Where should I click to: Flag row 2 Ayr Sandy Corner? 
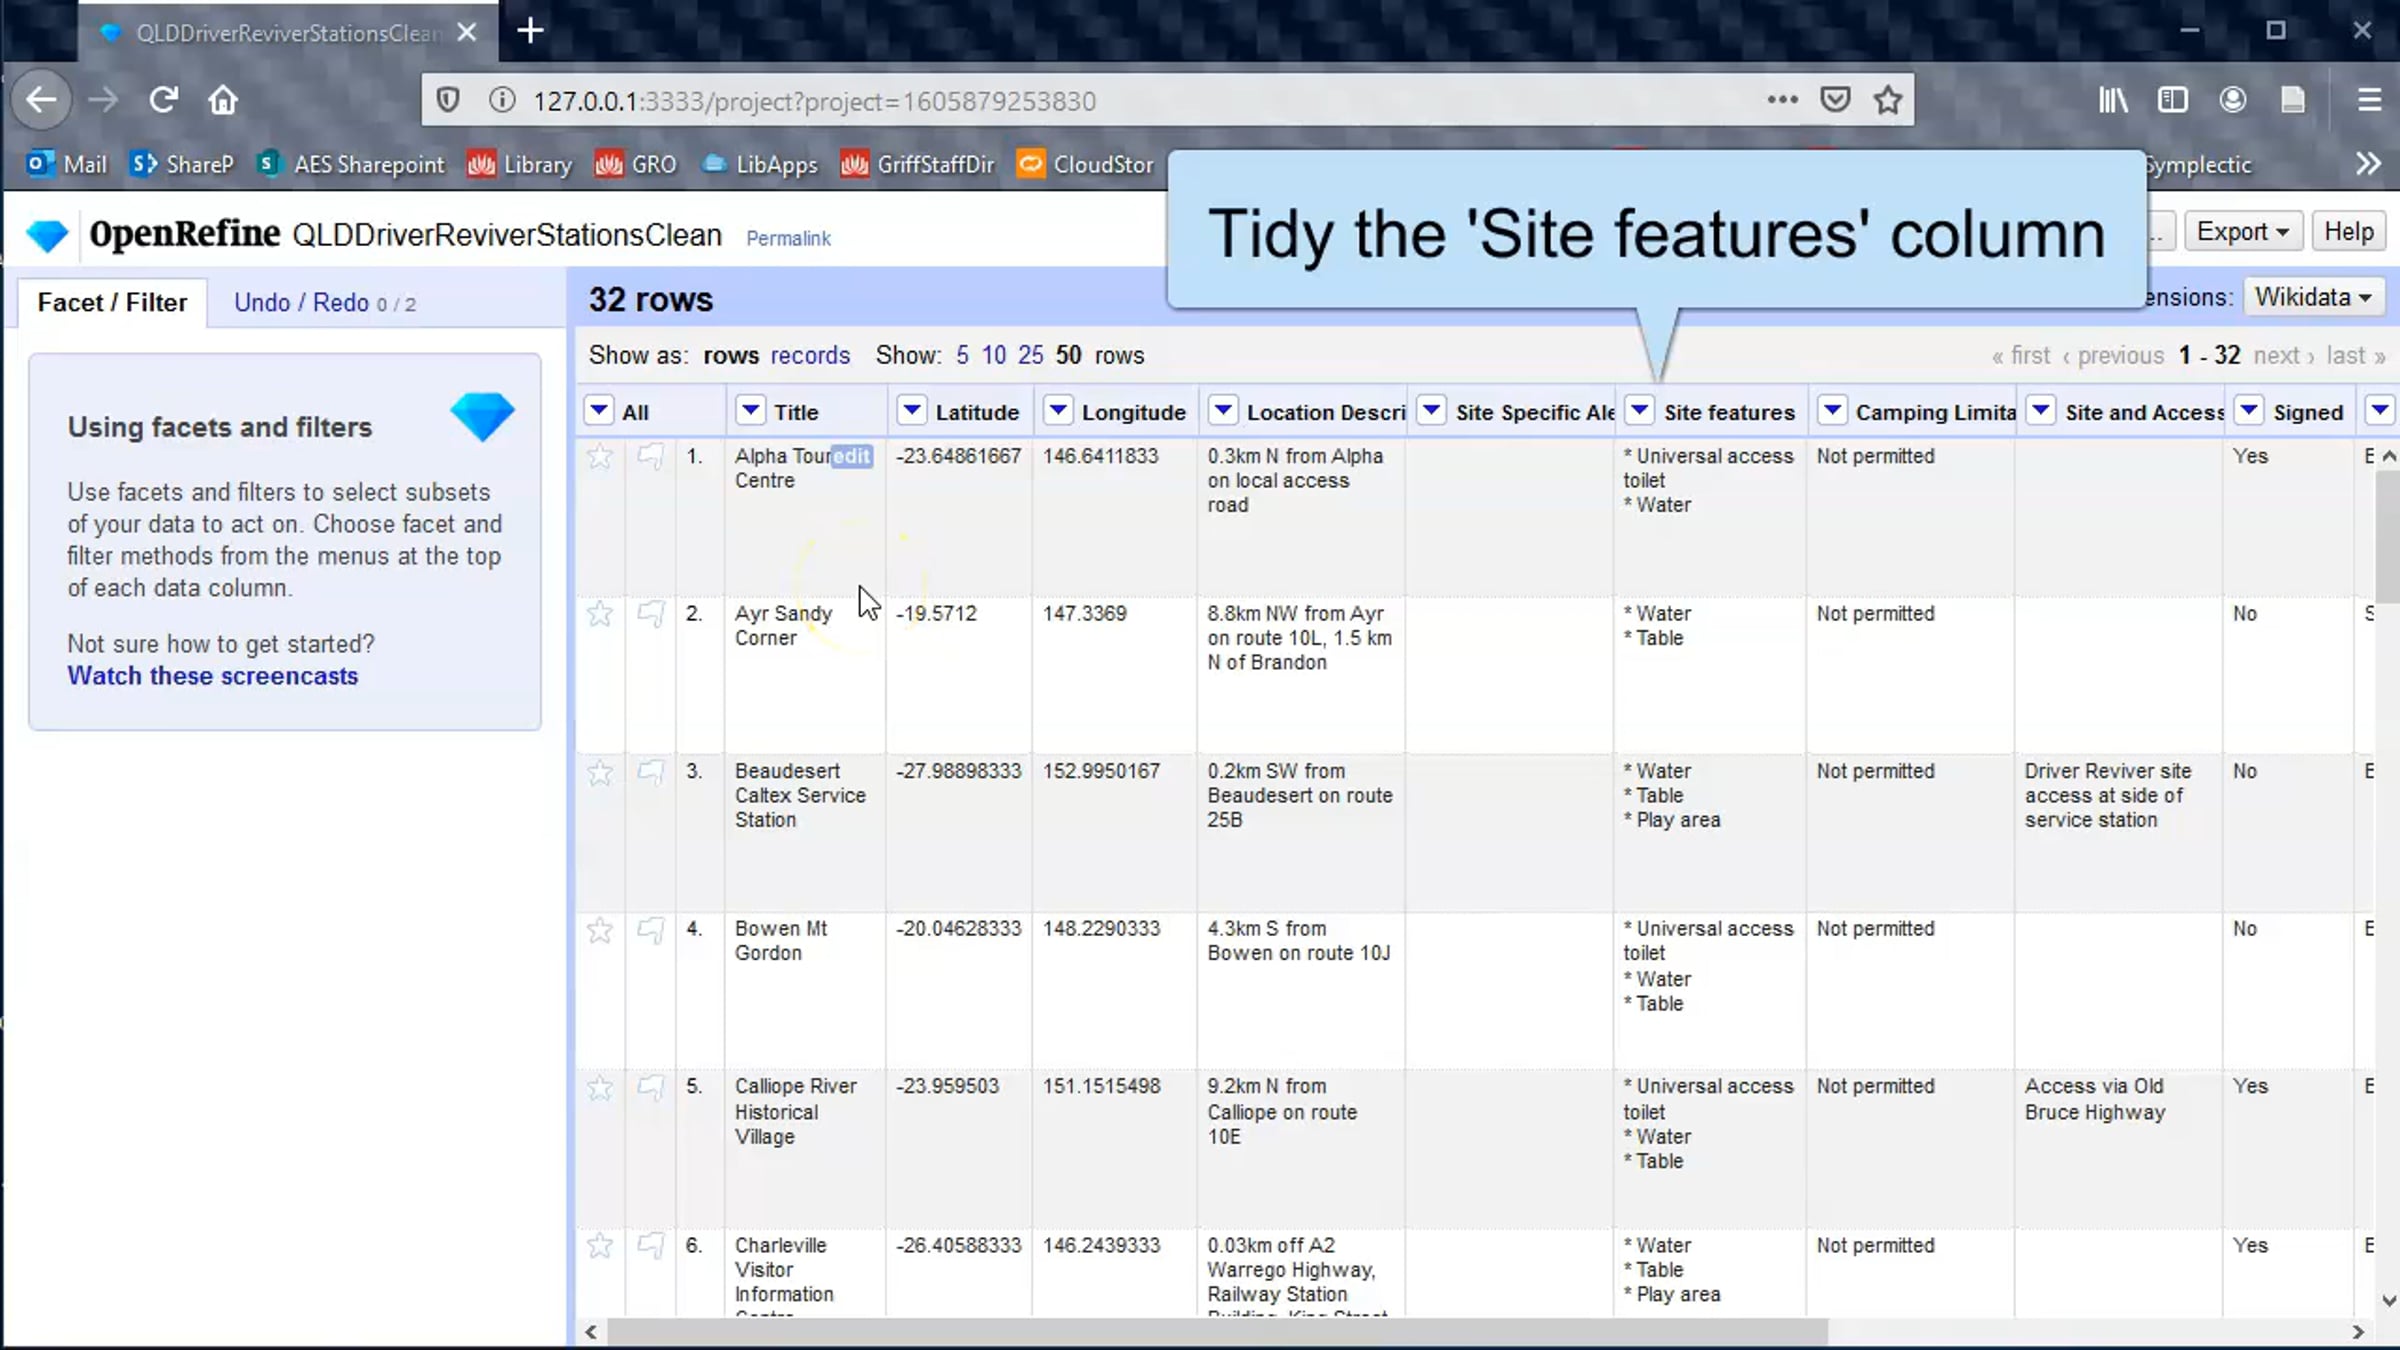tap(651, 614)
